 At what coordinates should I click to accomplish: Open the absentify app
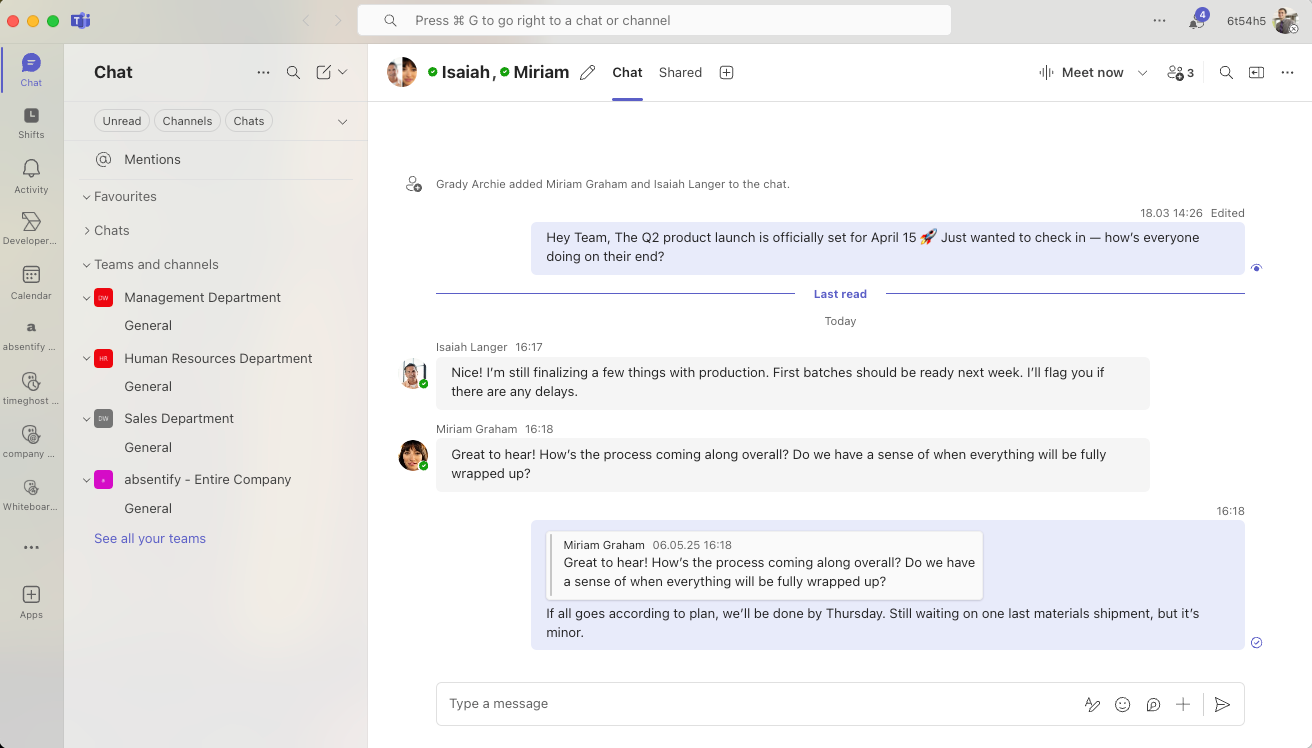[31, 335]
